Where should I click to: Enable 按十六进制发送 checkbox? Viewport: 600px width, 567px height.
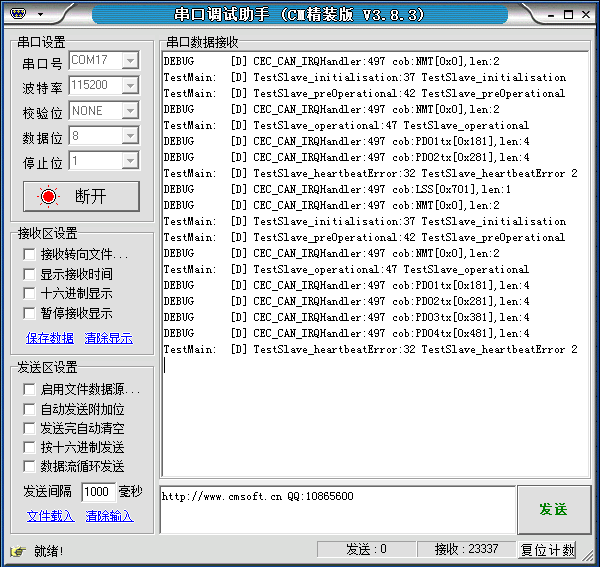29,447
